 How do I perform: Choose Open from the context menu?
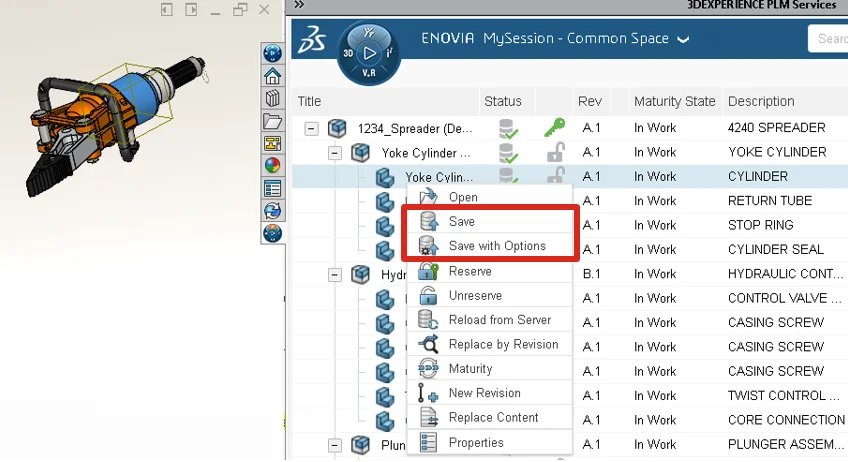489,197
